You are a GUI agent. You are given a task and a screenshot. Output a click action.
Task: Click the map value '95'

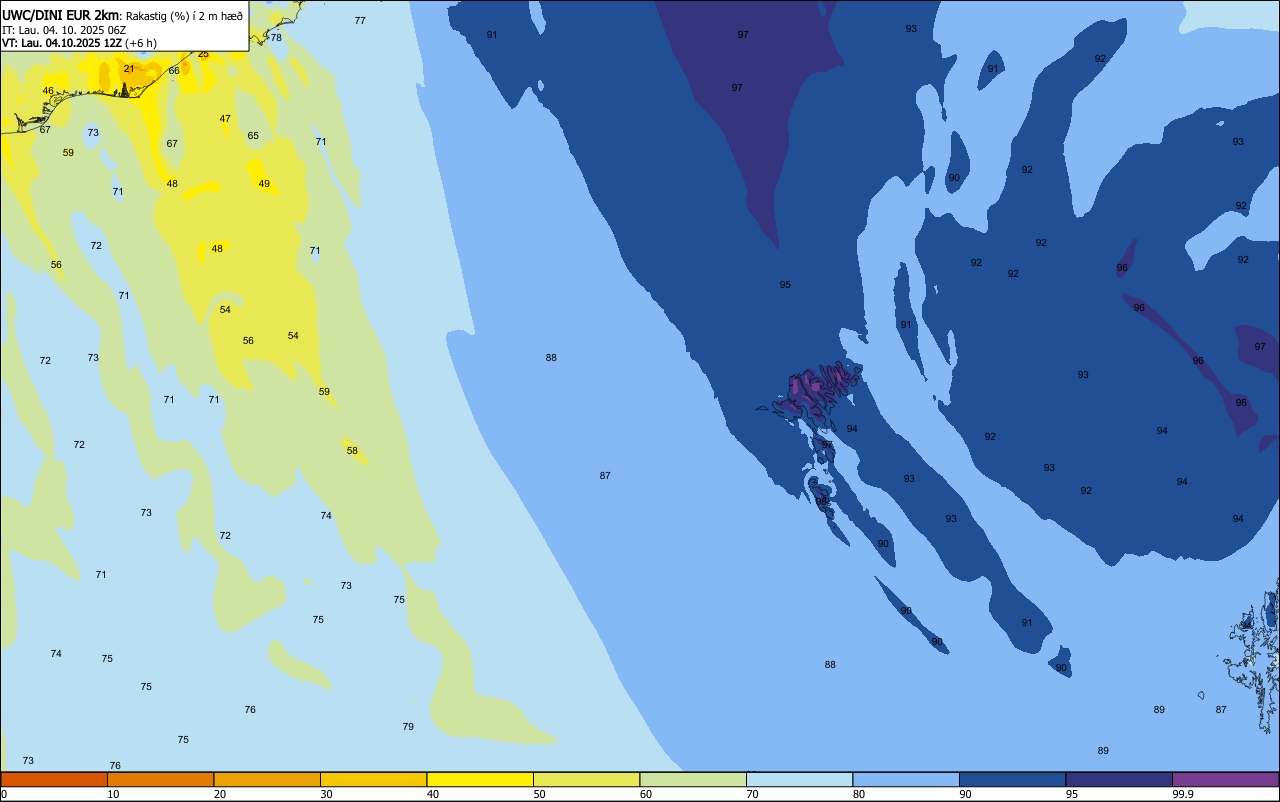point(785,284)
